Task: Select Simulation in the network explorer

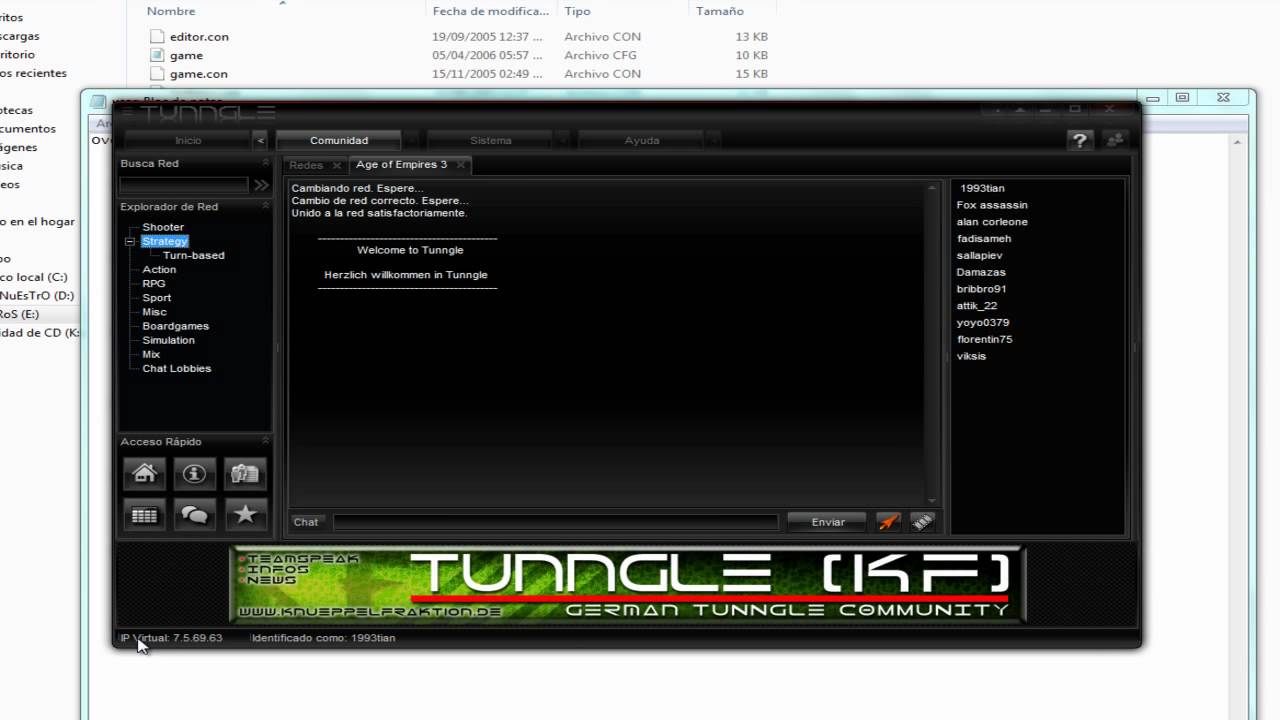Action: [168, 340]
